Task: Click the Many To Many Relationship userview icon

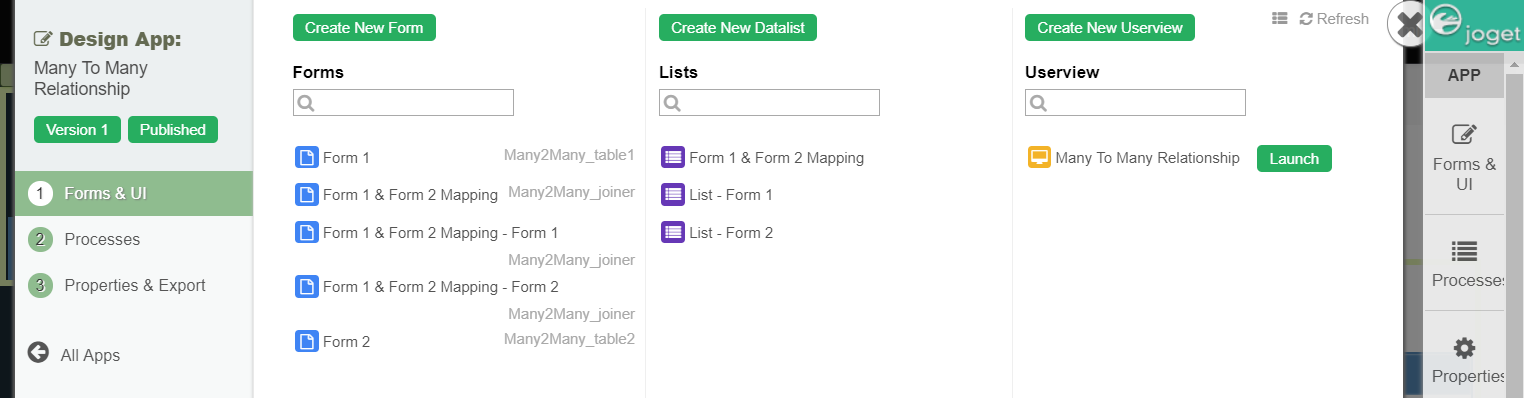Action: coord(1039,158)
